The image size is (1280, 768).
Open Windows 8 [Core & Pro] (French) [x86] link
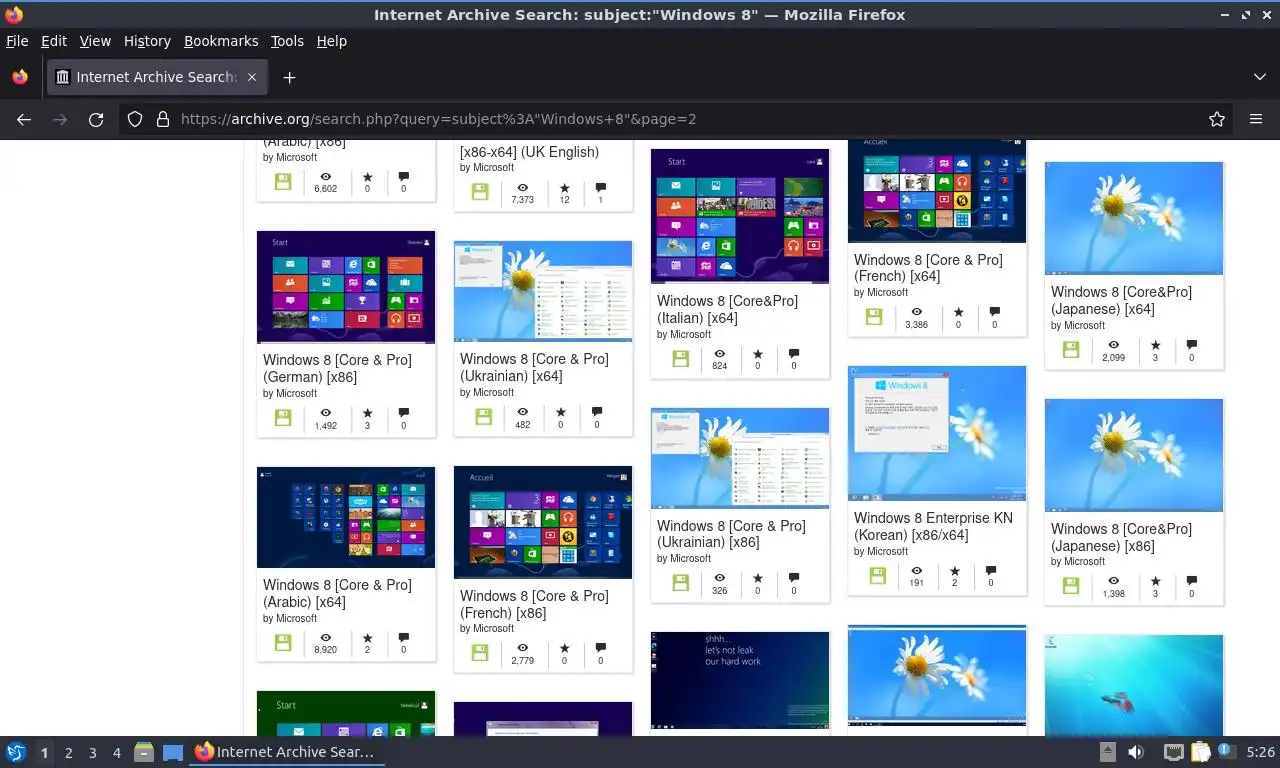(x=534, y=604)
